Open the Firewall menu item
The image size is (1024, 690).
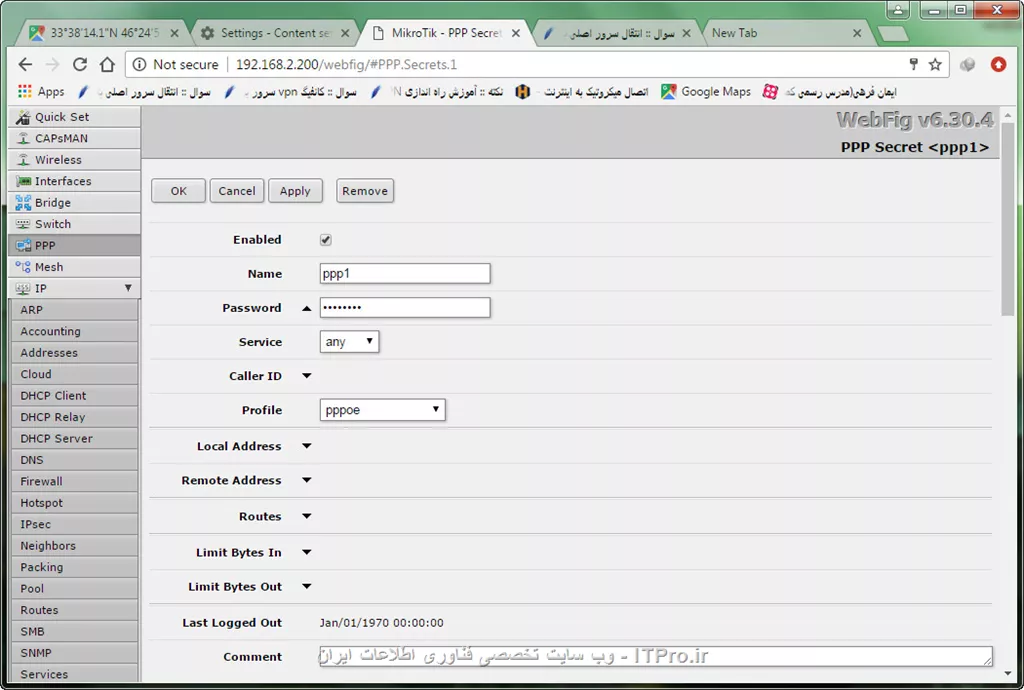pos(74,482)
